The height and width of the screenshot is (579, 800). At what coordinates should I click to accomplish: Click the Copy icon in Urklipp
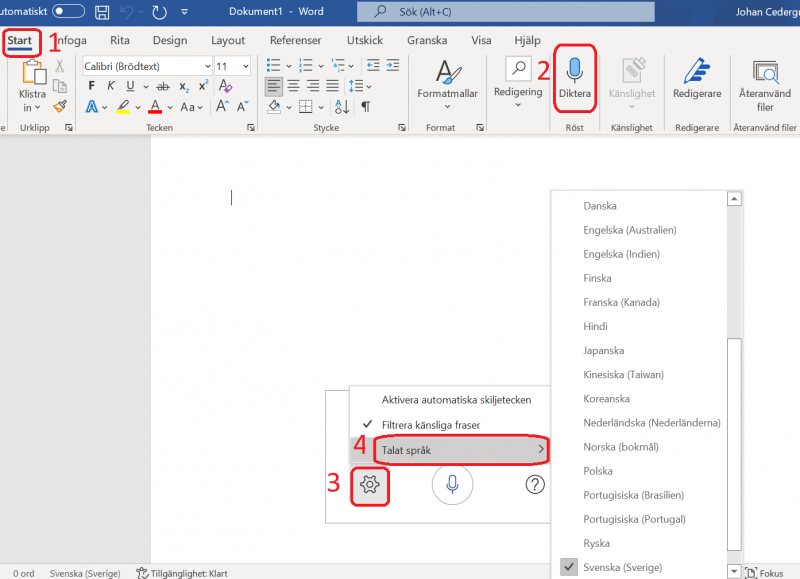coord(60,86)
